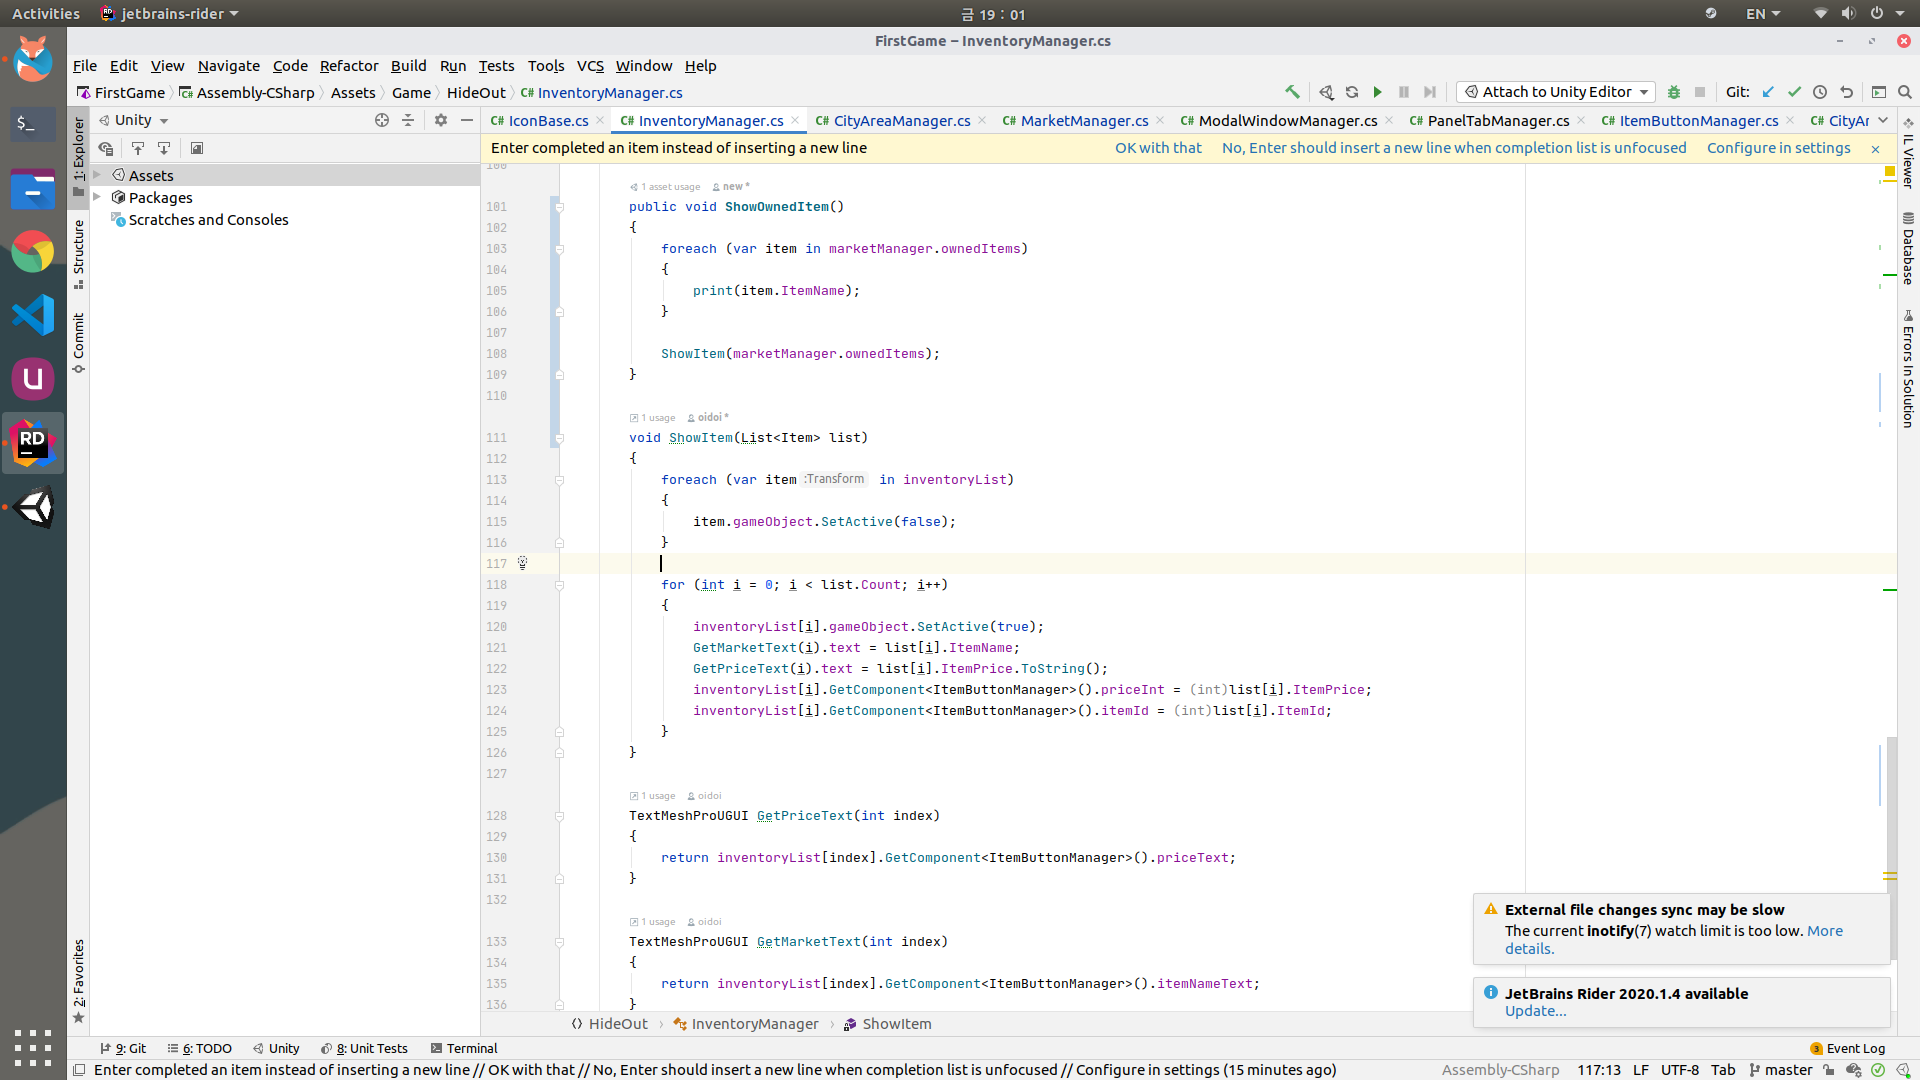
Task: Start Unity play mode with green arrow
Action: coord(1377,92)
